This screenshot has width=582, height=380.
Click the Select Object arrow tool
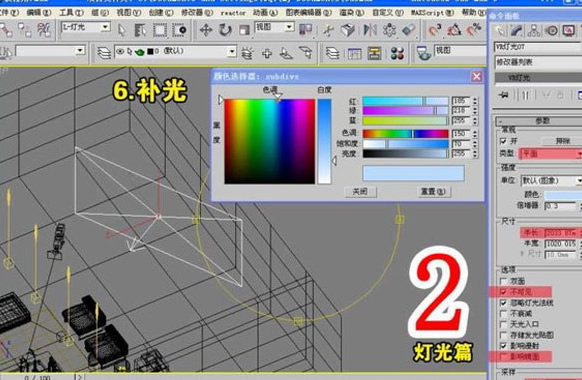tap(121, 30)
